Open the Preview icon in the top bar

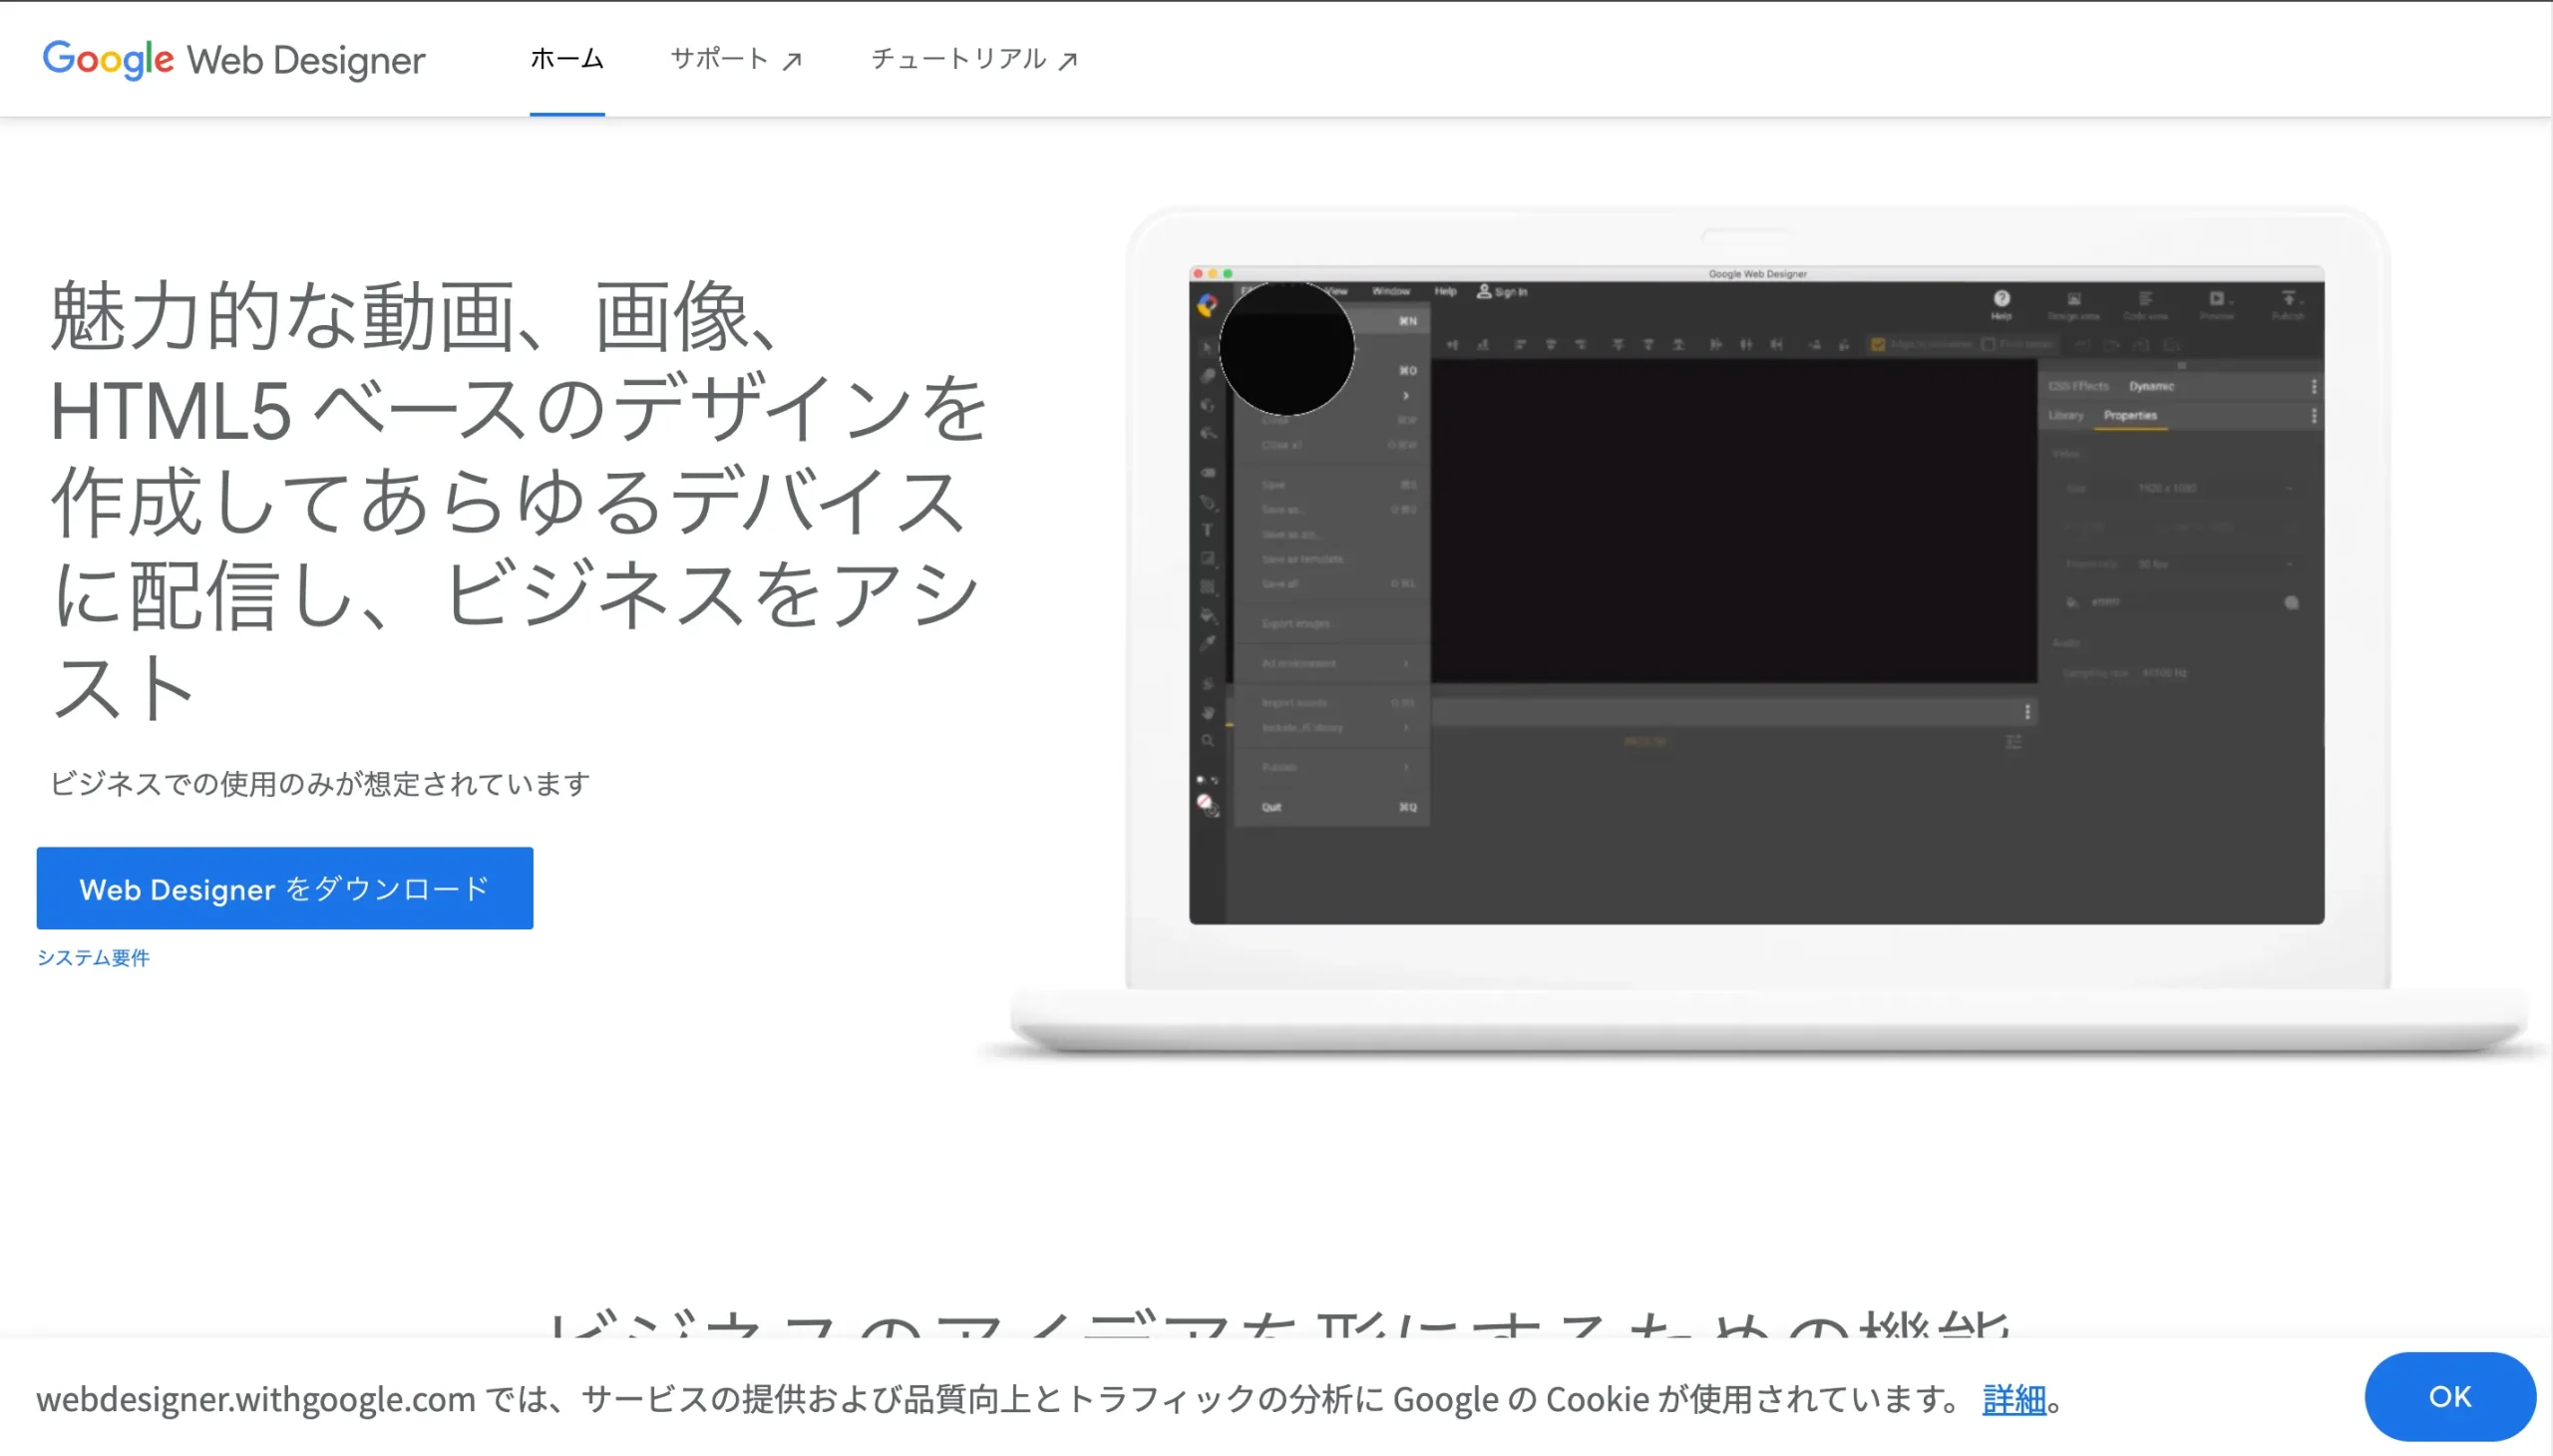click(2216, 300)
